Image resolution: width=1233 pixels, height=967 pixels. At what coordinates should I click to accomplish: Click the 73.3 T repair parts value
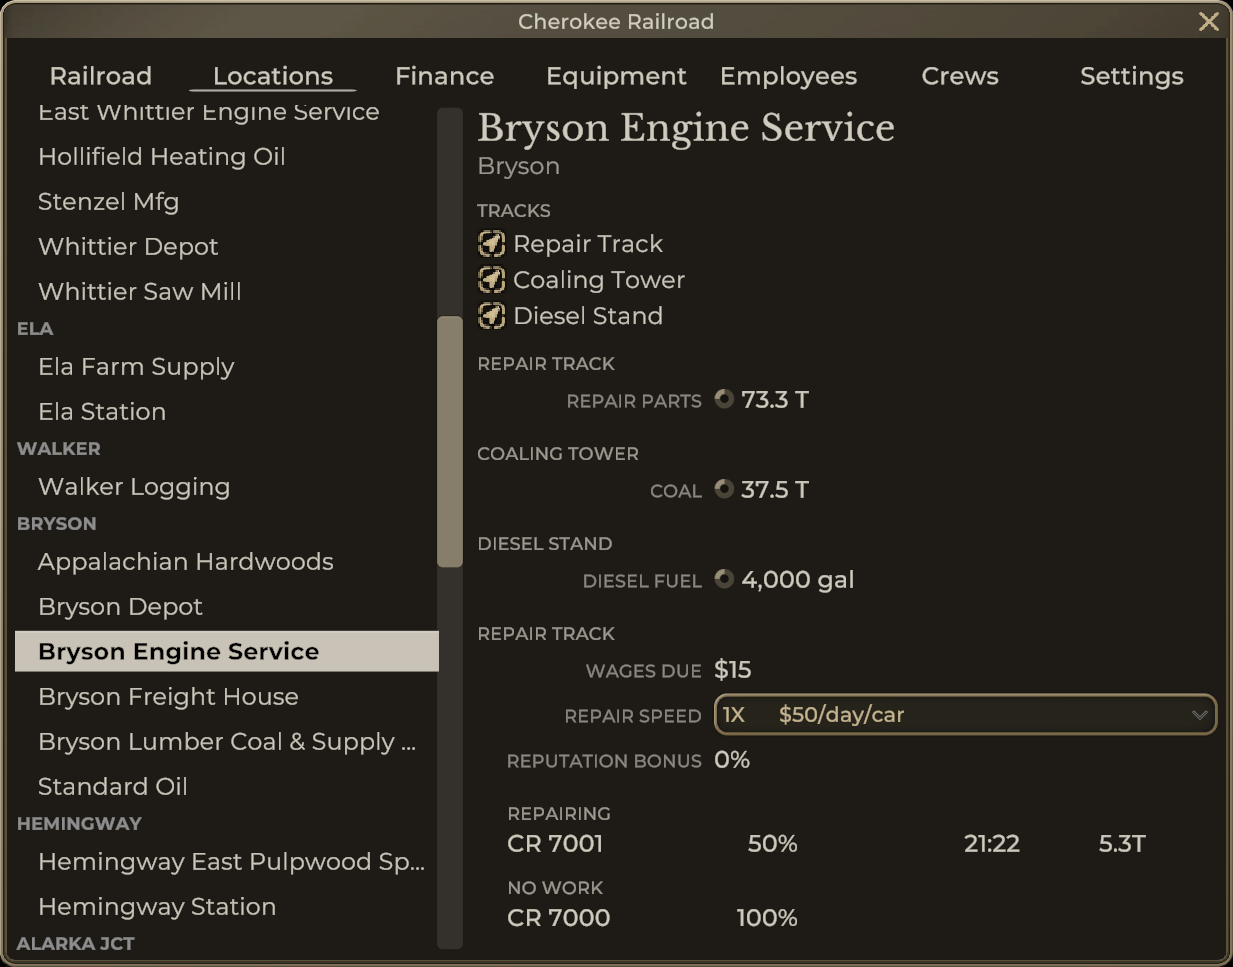pos(775,400)
